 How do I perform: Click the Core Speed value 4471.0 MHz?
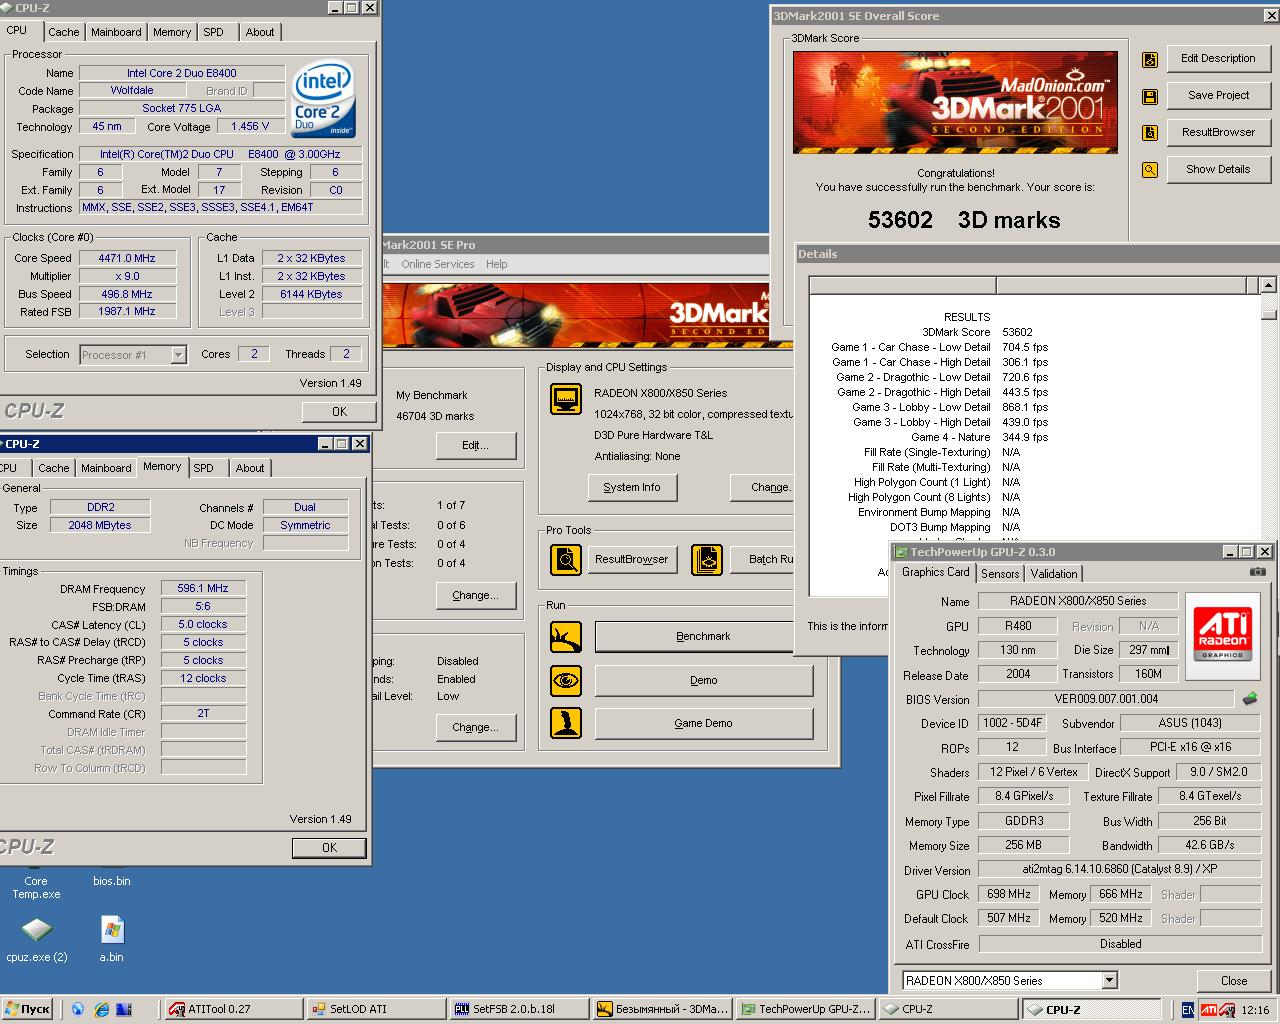tap(127, 258)
